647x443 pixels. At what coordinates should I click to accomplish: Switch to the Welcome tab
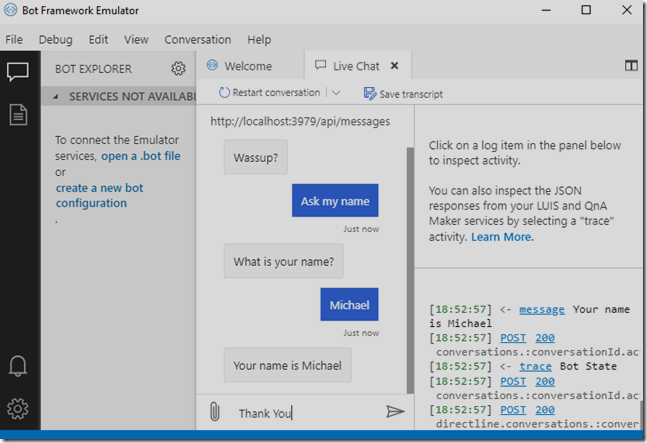point(250,66)
